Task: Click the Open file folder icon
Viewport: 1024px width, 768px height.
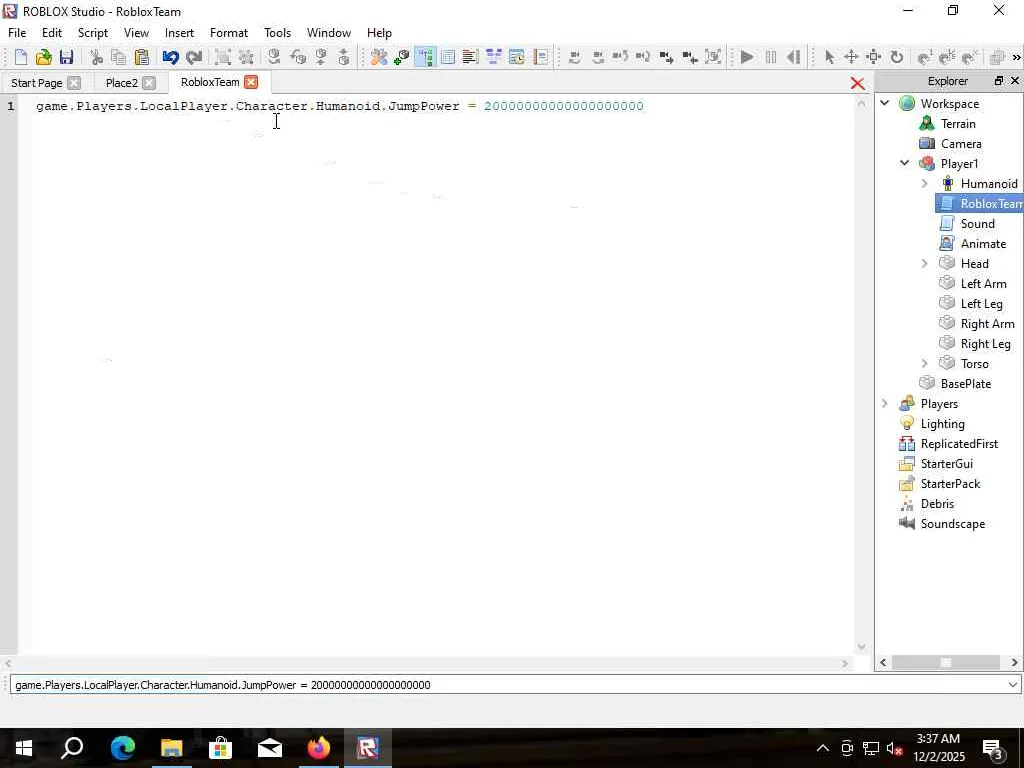Action: [43, 57]
